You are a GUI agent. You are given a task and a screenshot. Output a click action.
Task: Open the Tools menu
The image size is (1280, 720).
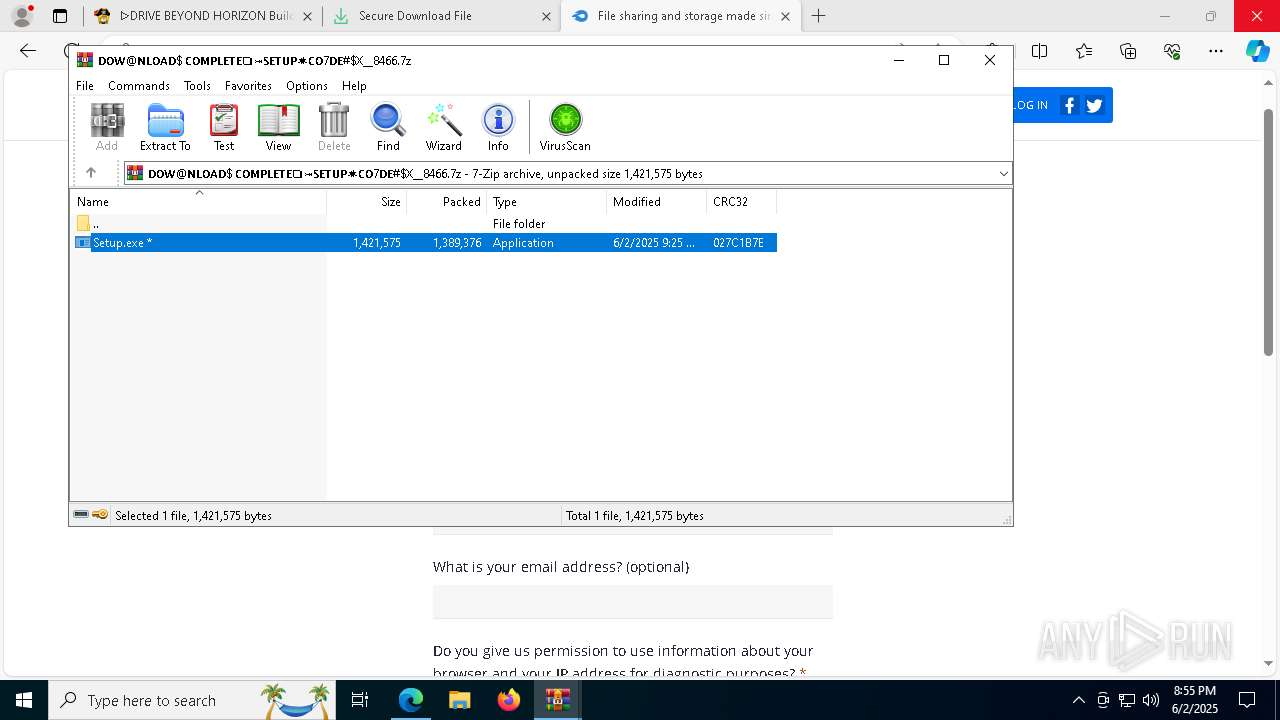pyautogui.click(x=197, y=86)
